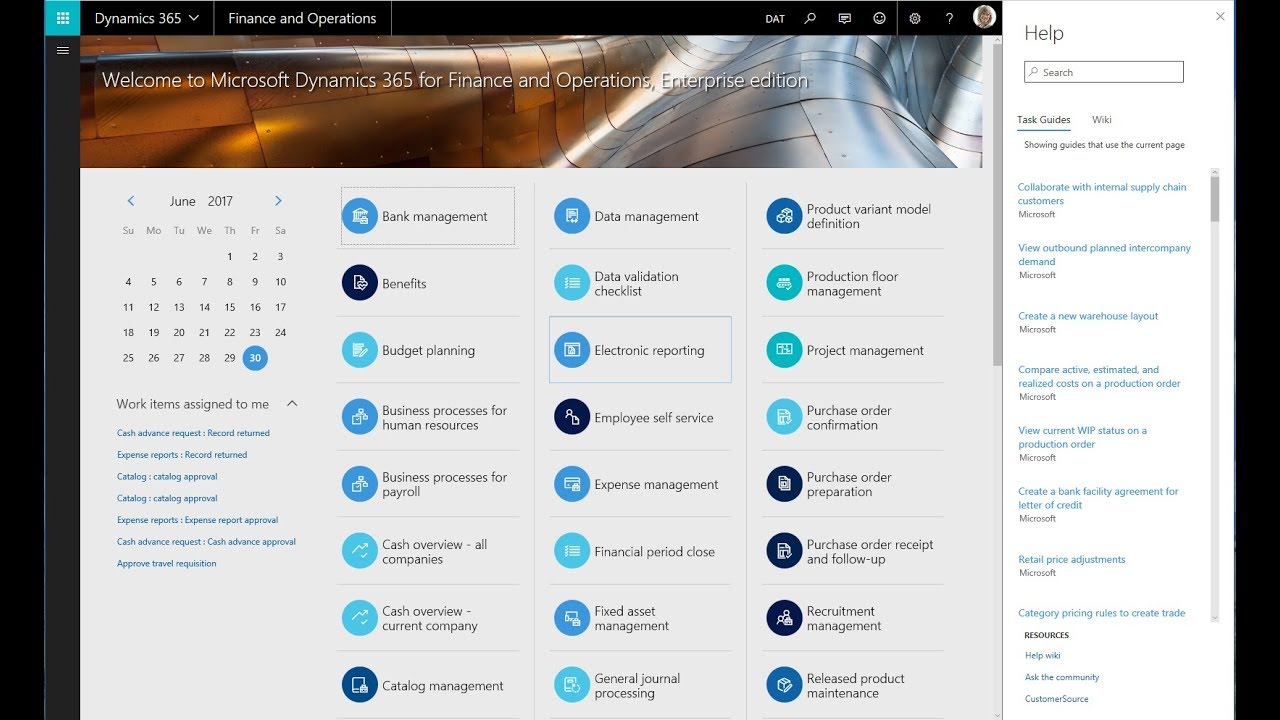Screen dimensions: 1280x720
Task: Click the DAT company selector
Action: pos(775,18)
